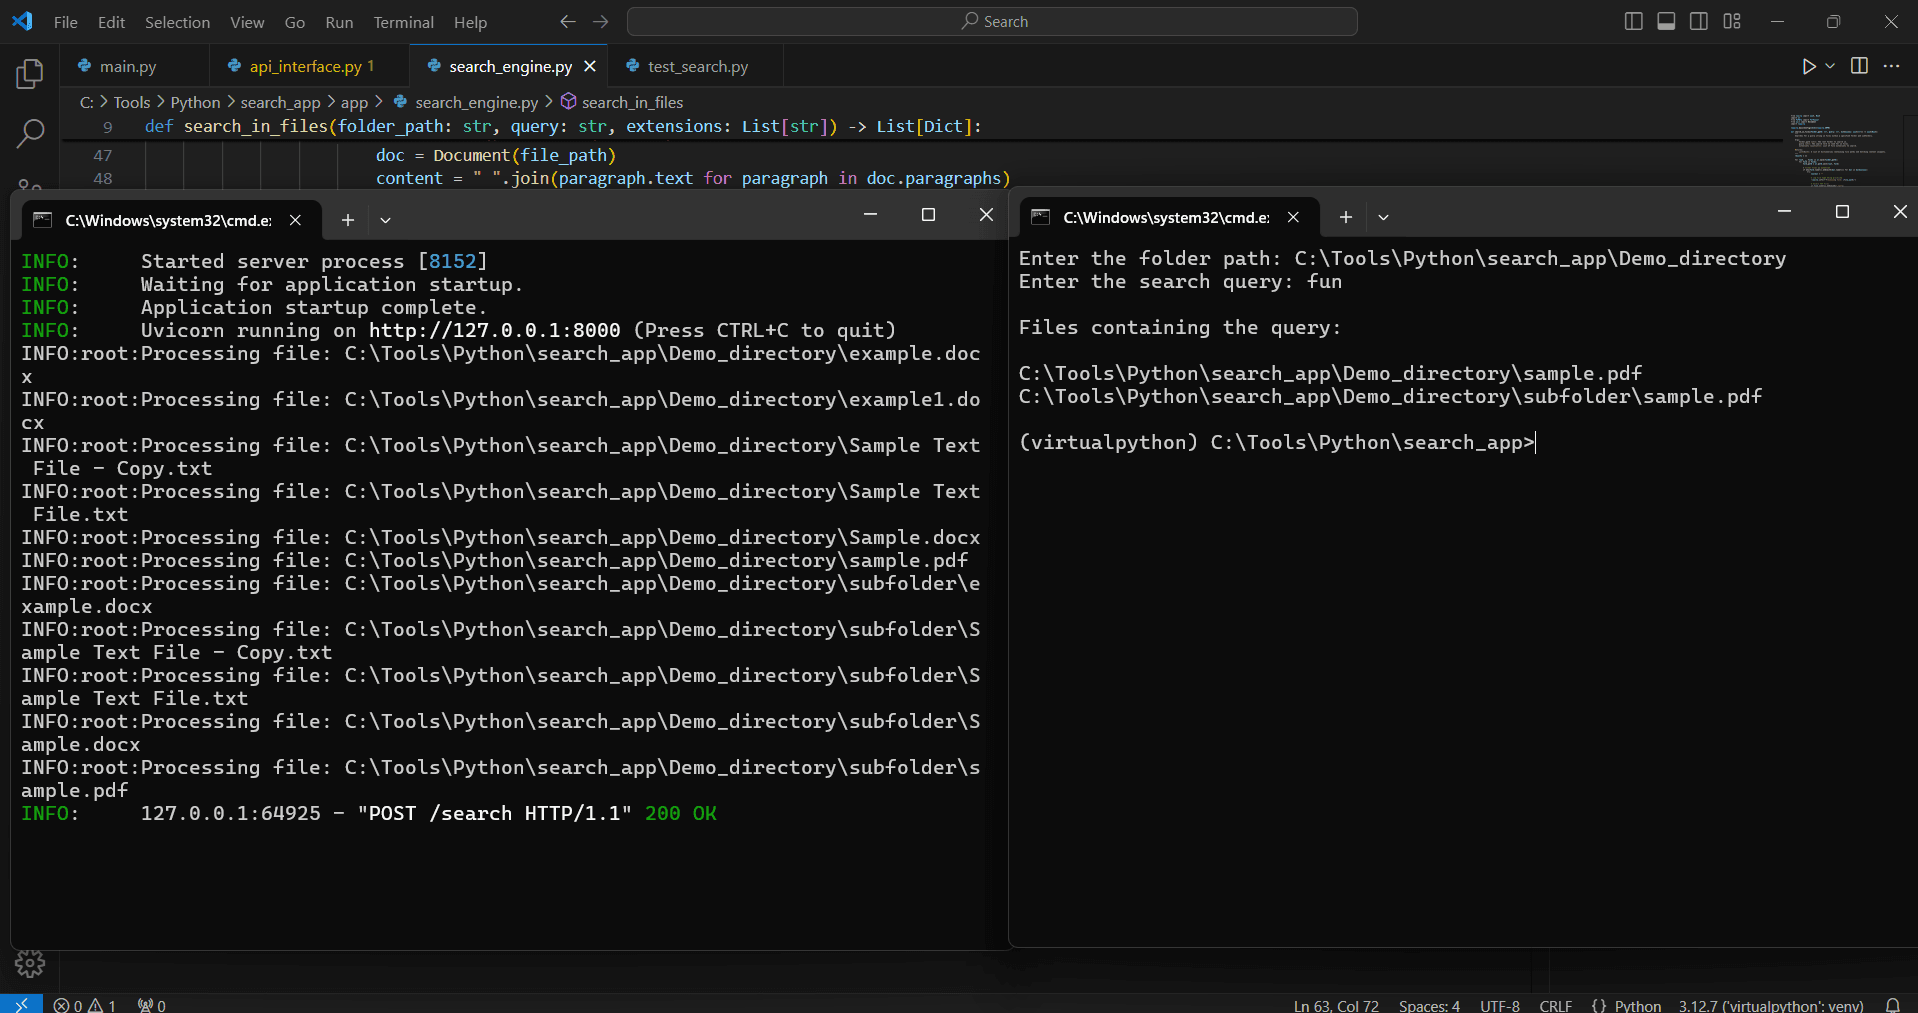Image resolution: width=1918 pixels, height=1013 pixels.
Task: Click the cmd icon on the left terminal tab
Action: [x=42, y=220]
